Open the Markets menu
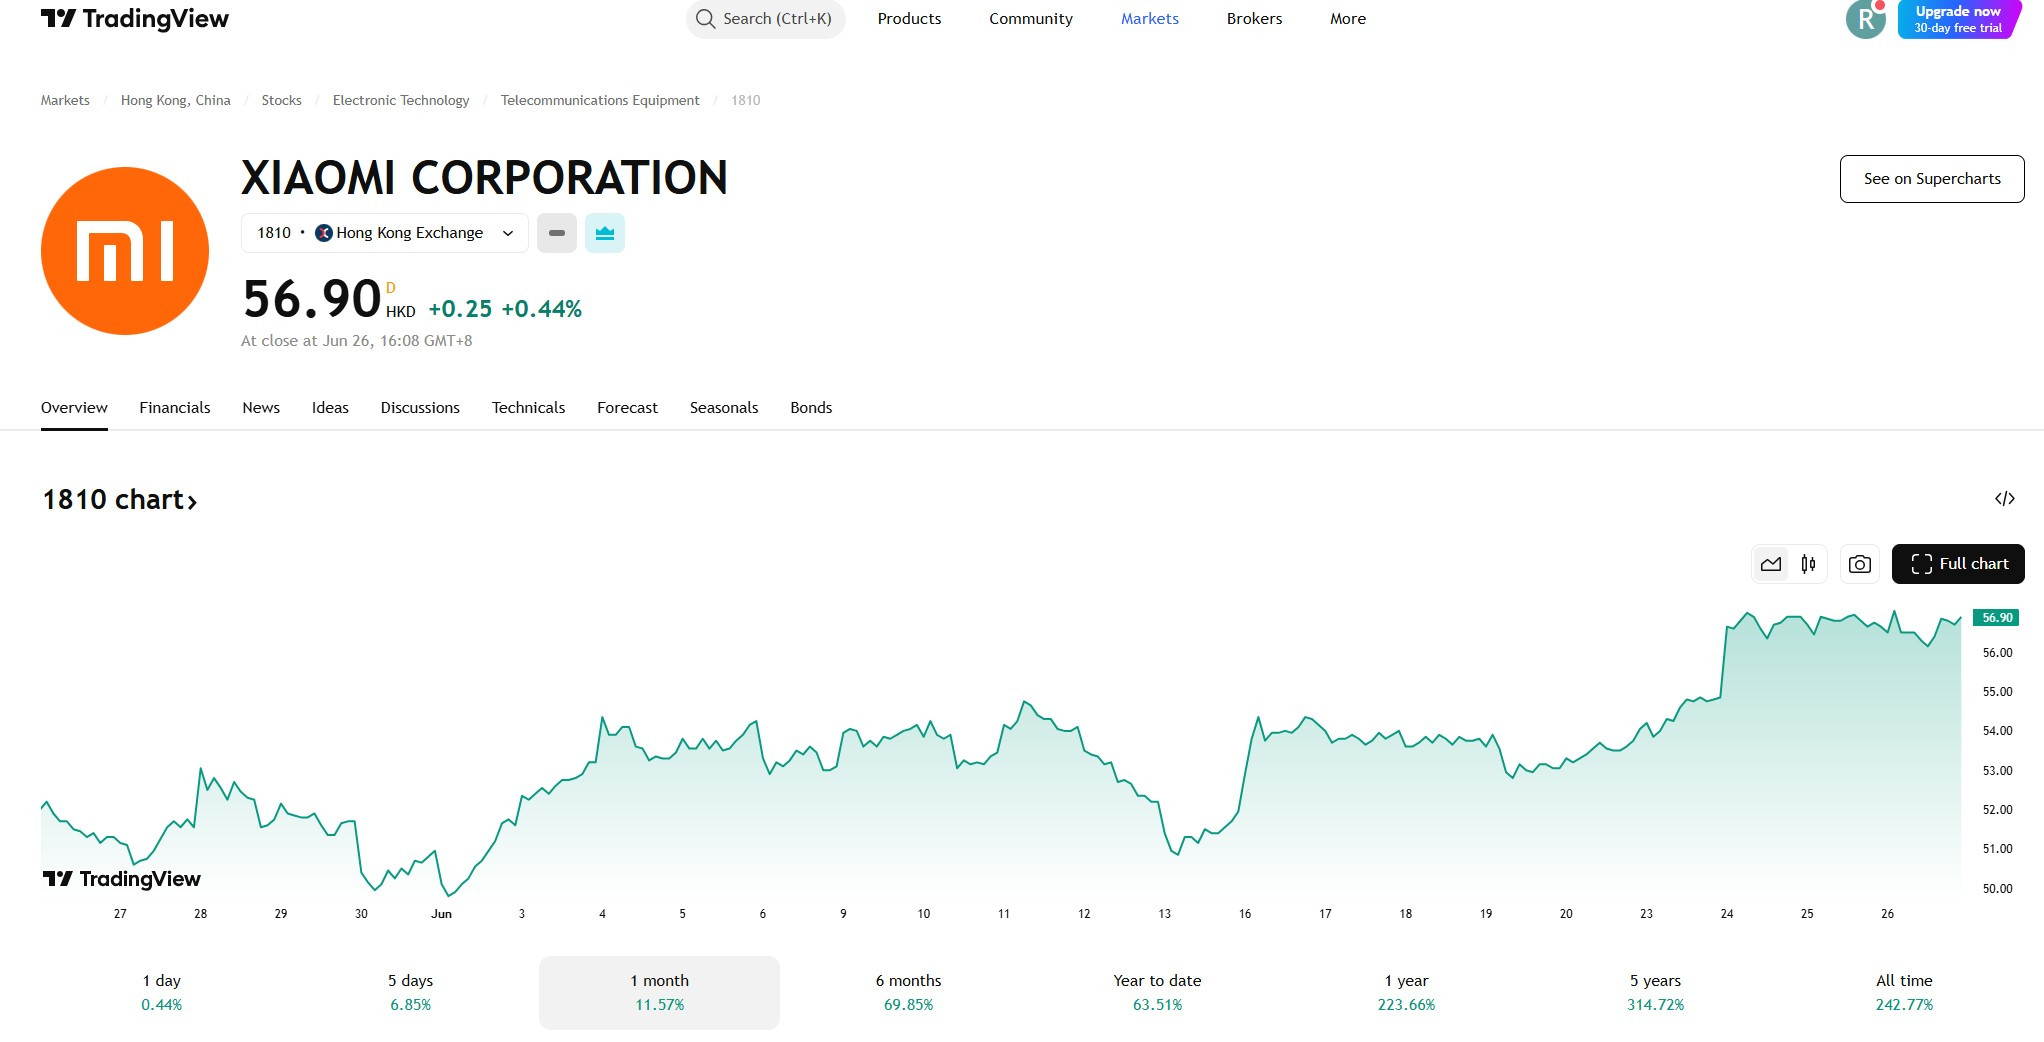Image resolution: width=2044 pixels, height=1042 pixels. 1150,19
